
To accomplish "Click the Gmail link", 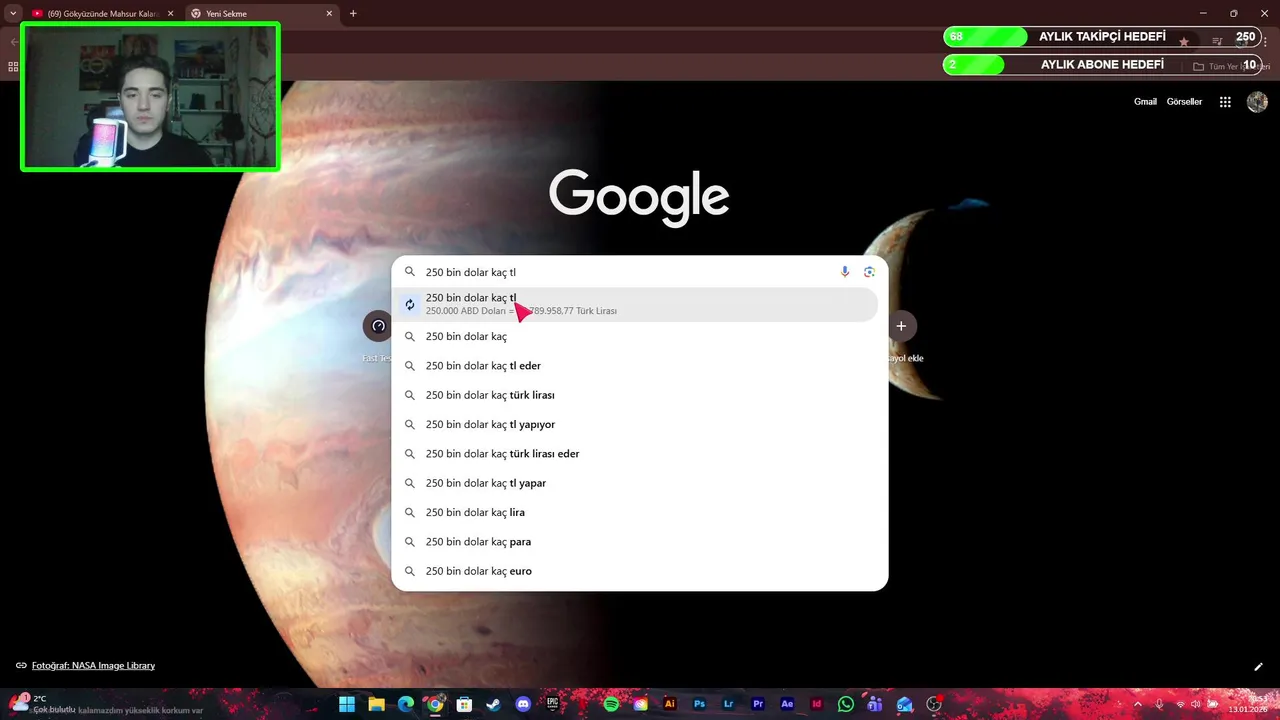I will click(x=1145, y=102).
